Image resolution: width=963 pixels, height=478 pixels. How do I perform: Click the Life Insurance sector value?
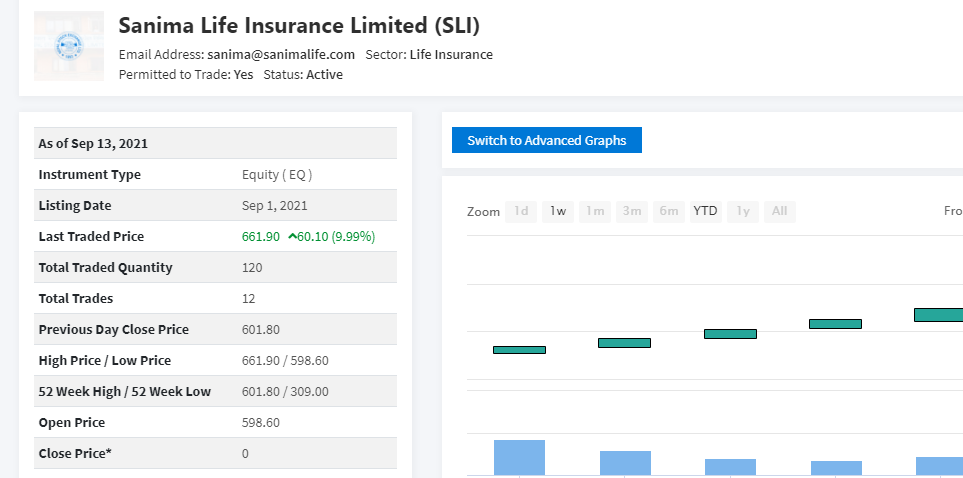[x=451, y=54]
